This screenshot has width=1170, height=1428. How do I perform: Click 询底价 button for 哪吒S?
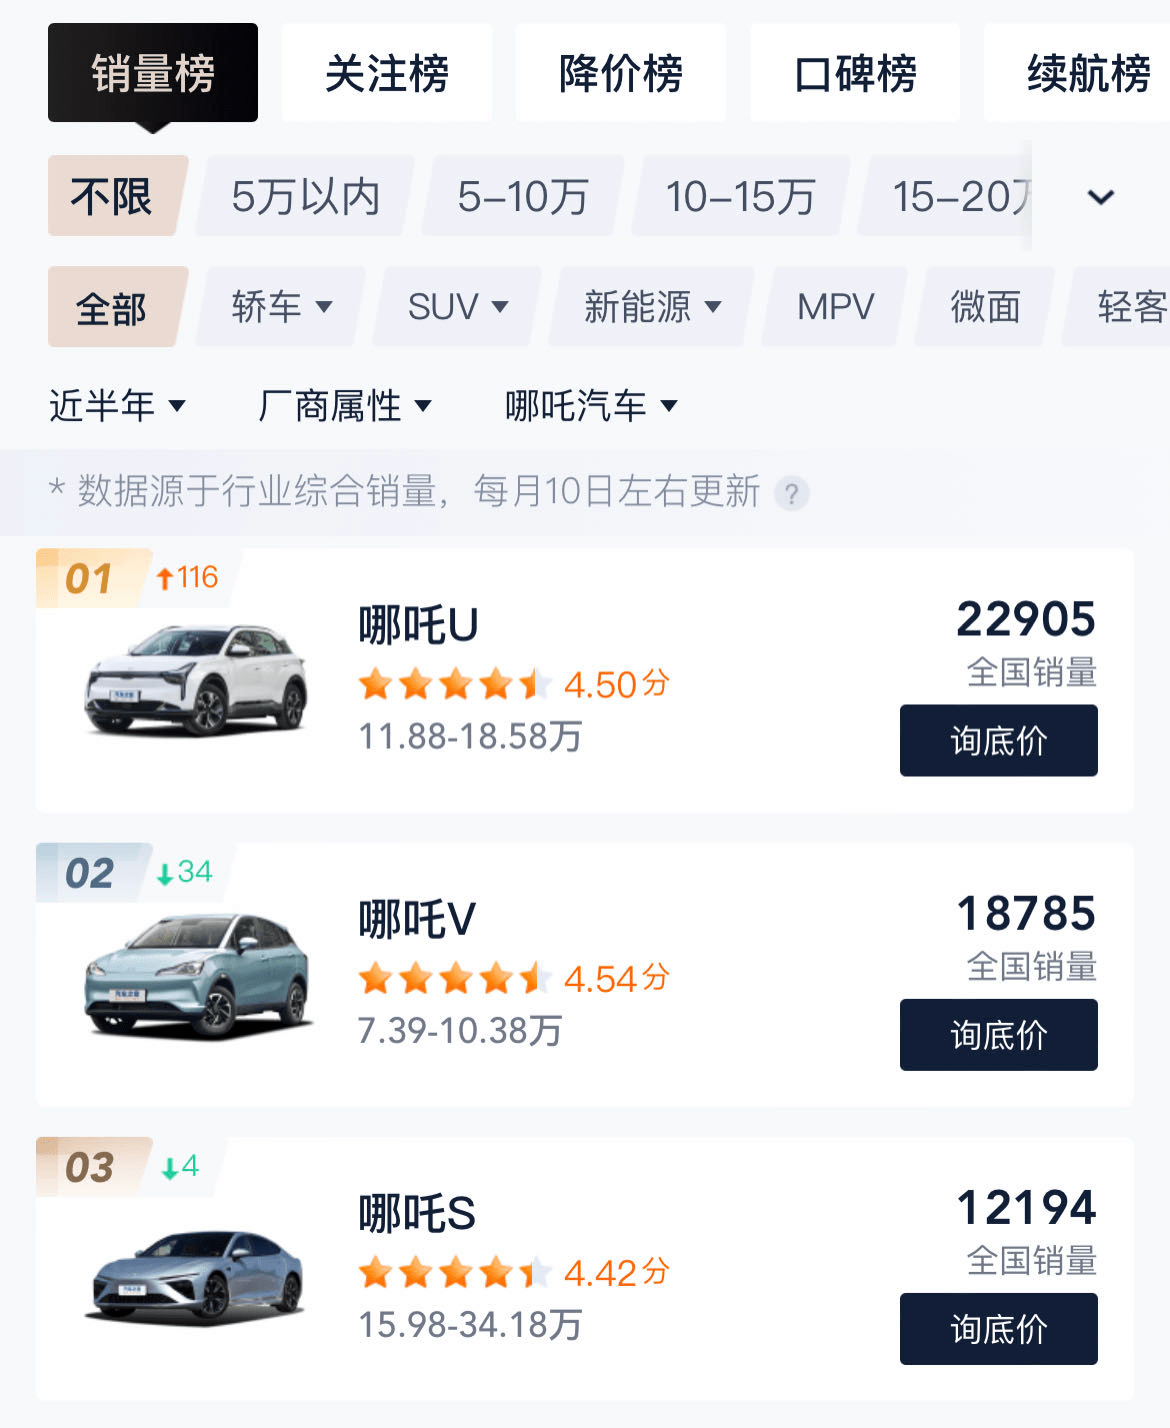click(999, 1329)
